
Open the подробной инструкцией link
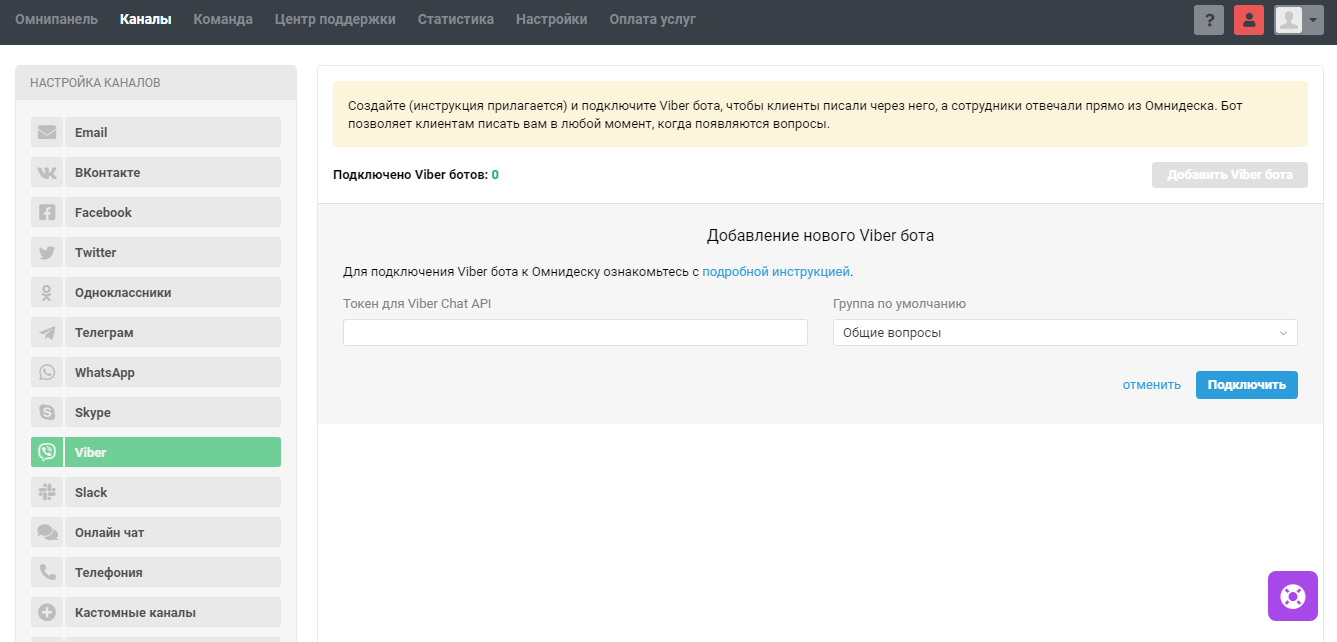[776, 271]
